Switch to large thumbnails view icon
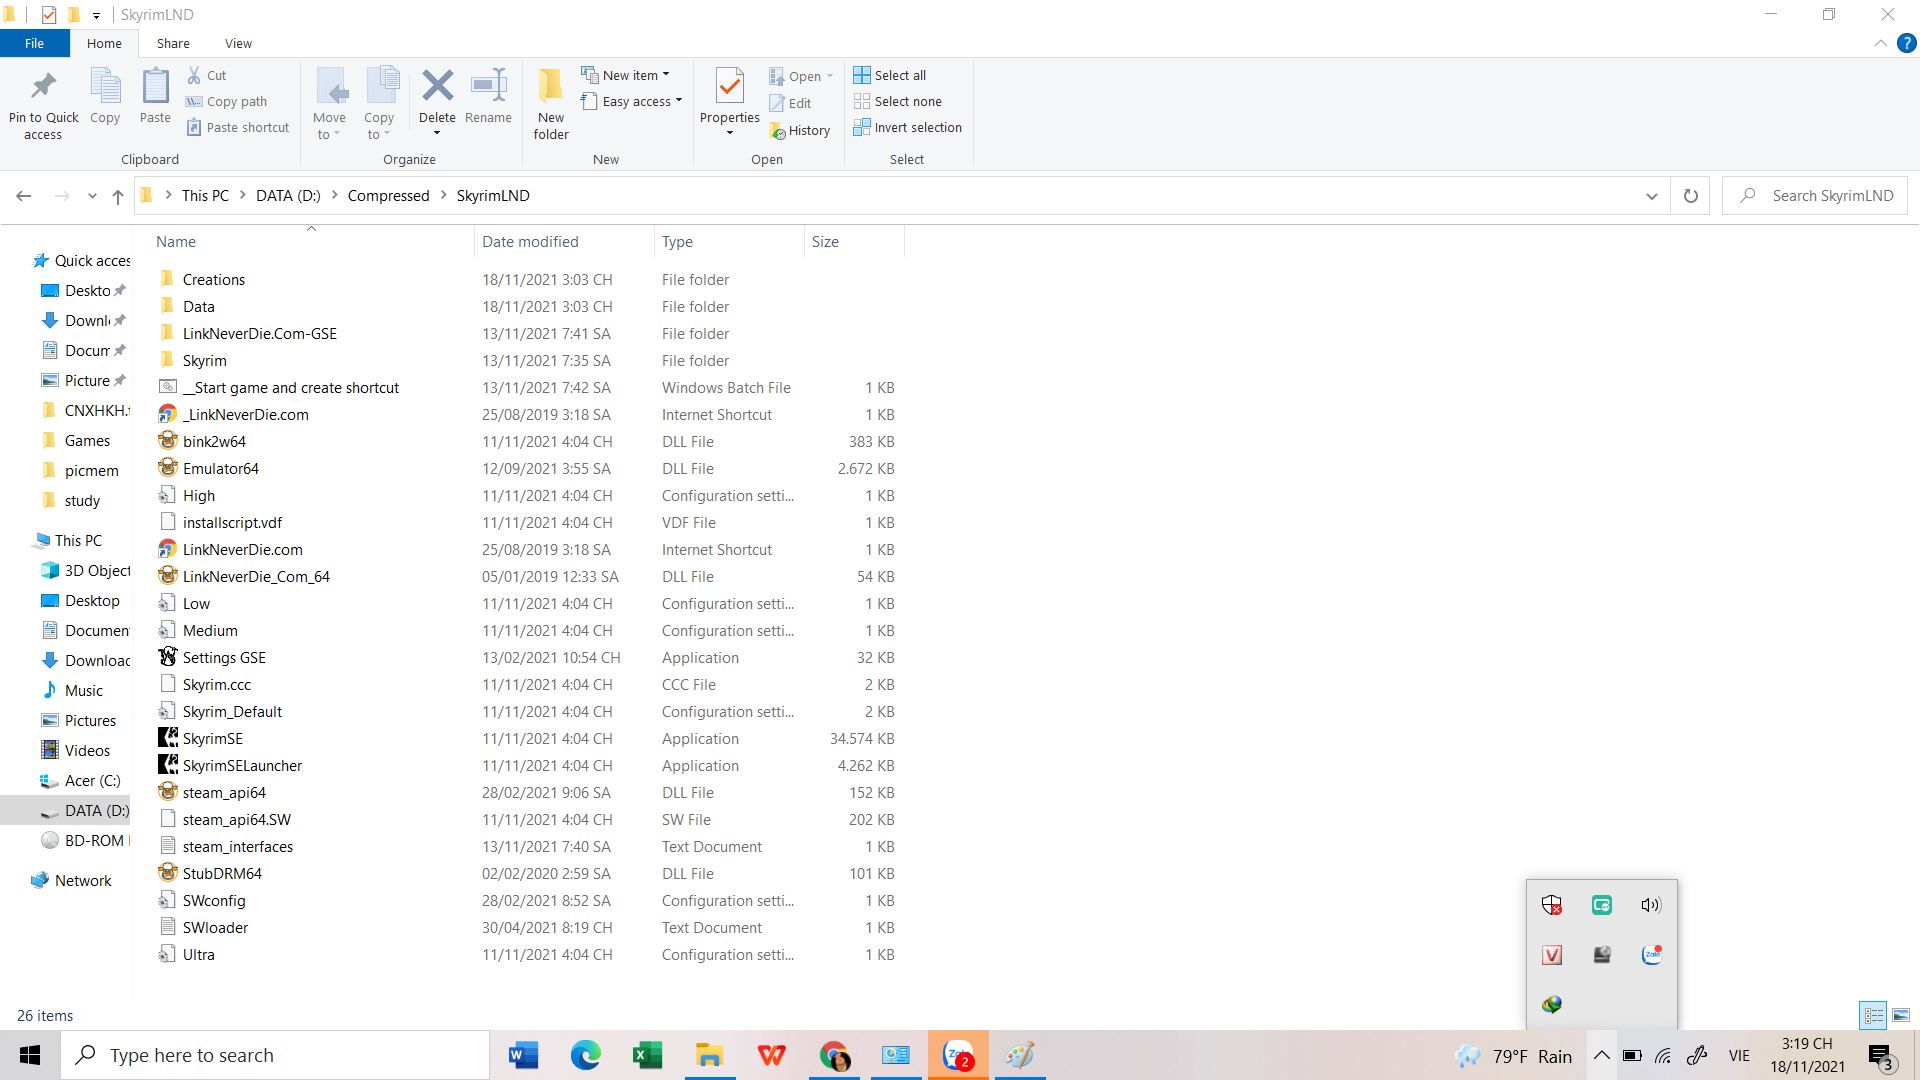Image resolution: width=1920 pixels, height=1080 pixels. pyautogui.click(x=1901, y=1015)
